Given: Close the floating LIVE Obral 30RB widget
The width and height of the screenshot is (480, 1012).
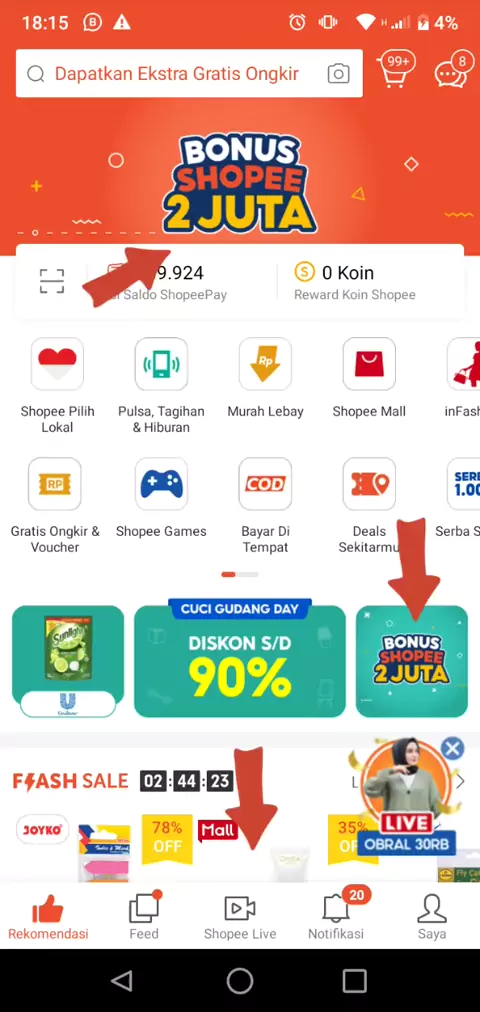Looking at the screenshot, I should click(x=452, y=749).
